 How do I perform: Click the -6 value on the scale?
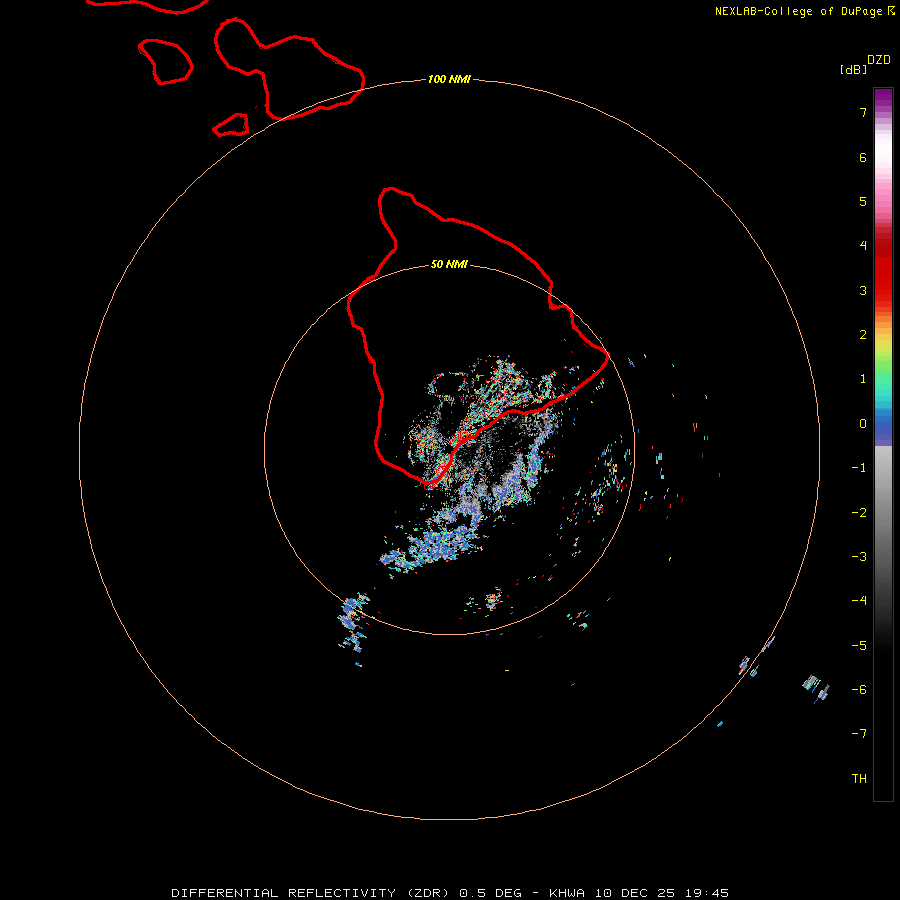[x=859, y=689]
